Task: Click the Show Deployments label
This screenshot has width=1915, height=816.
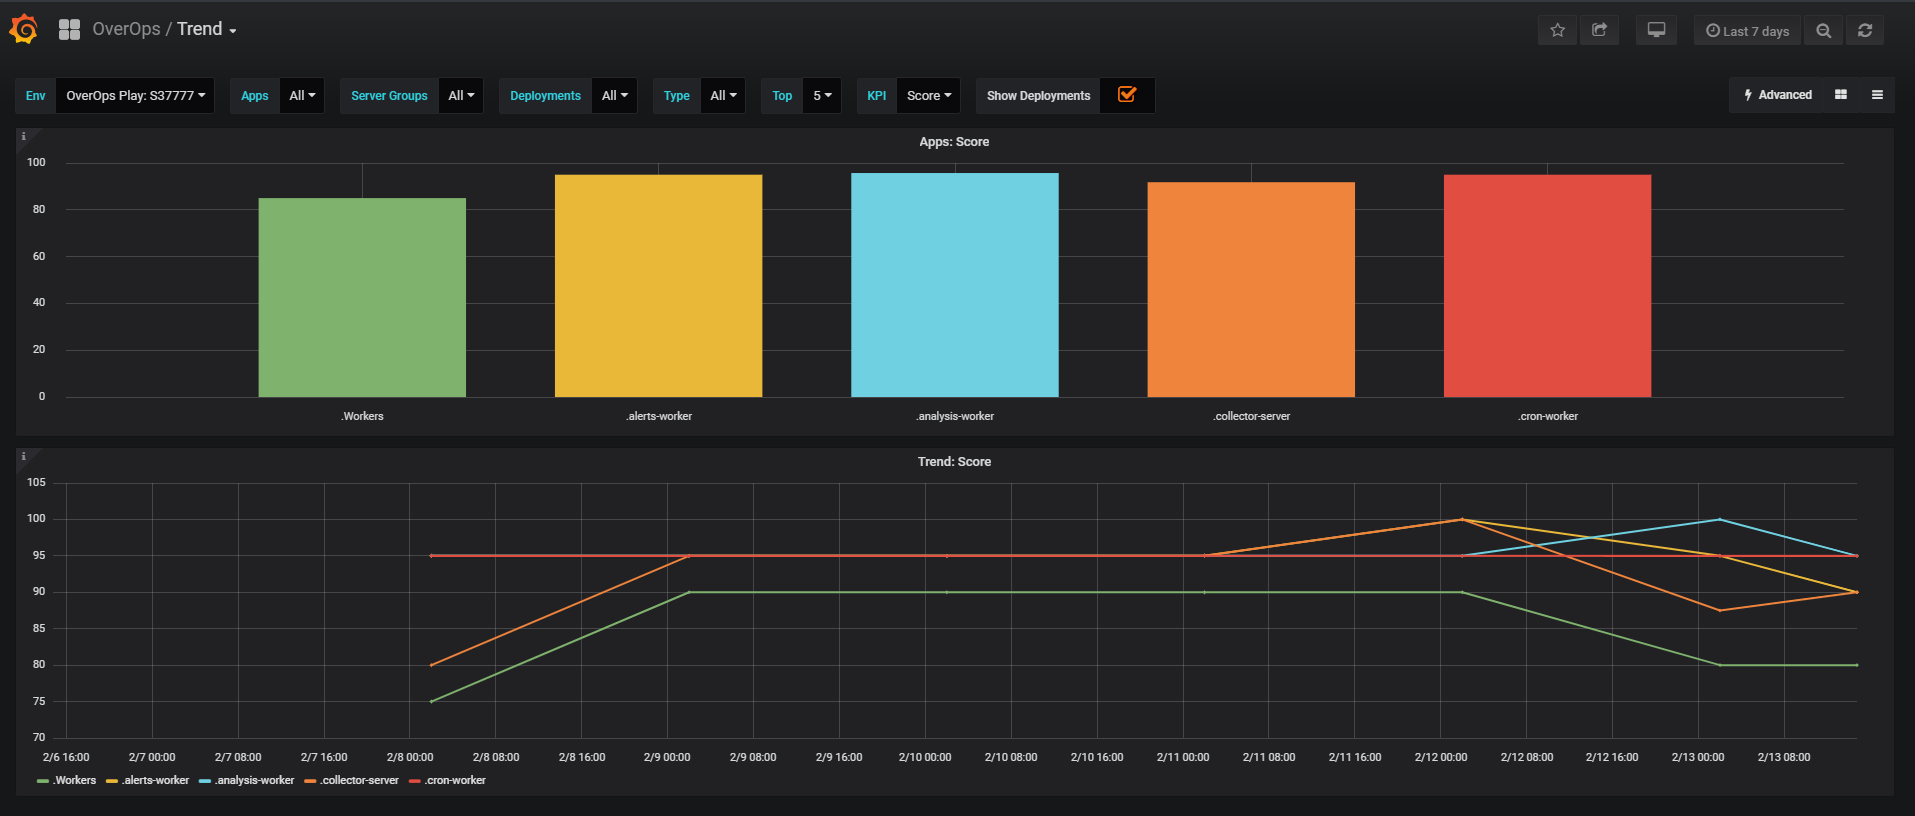Action: (x=1038, y=96)
